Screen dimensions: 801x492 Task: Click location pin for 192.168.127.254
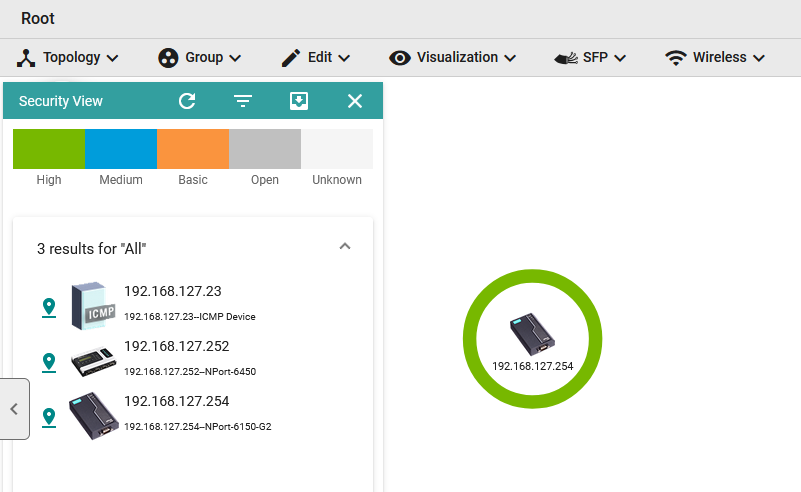(x=48, y=417)
